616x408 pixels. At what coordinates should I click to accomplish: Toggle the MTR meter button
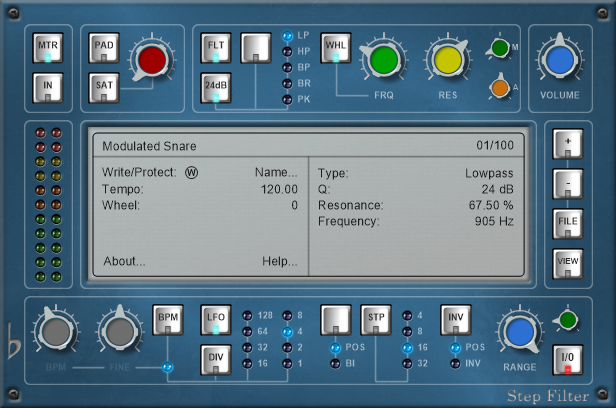[x=48, y=48]
